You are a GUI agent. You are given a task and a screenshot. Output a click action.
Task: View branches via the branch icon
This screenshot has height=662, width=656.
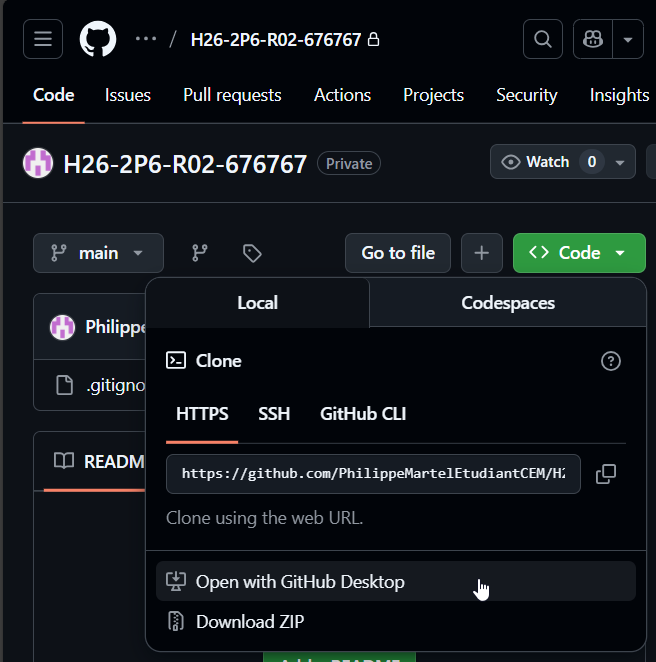pyautogui.click(x=200, y=253)
